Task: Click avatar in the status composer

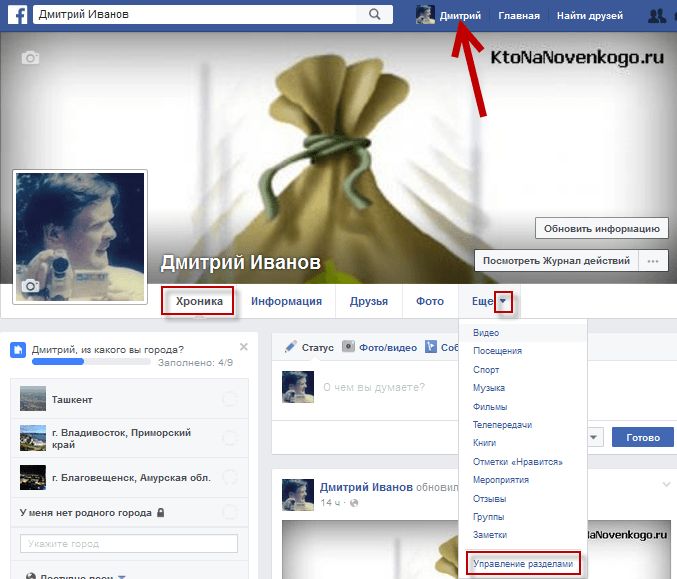Action: point(298,387)
